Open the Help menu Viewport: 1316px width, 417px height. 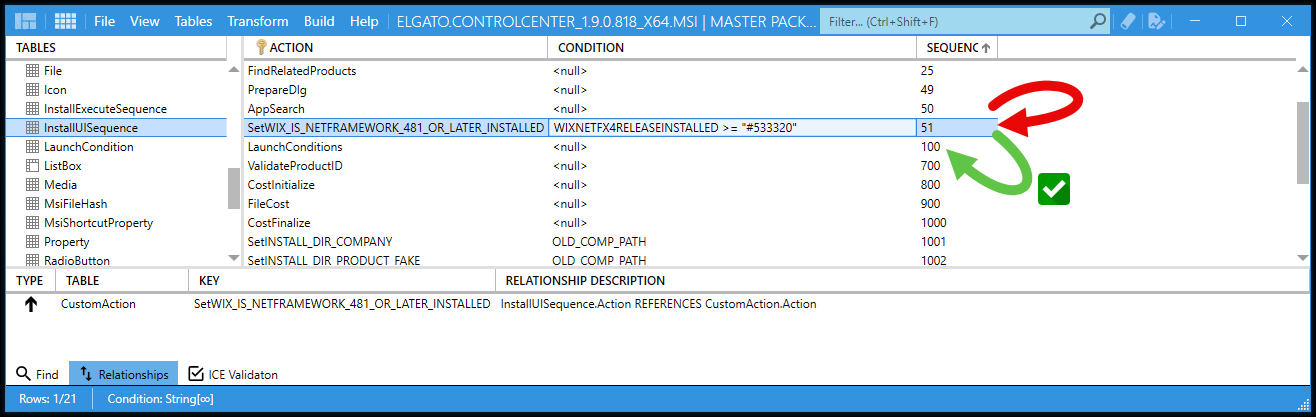(x=365, y=21)
